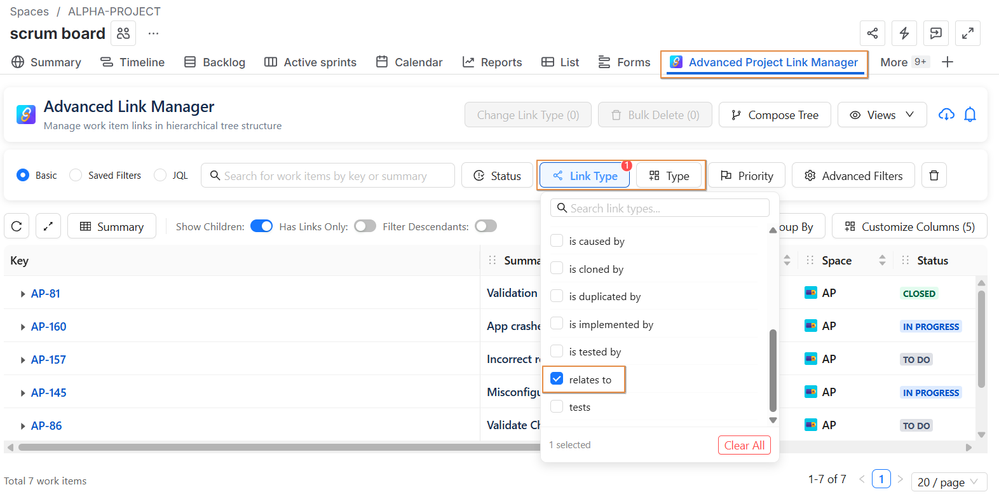Screen dimensions: 999x503
Task: Enter full screen with the expand arrows icon
Action: (968, 33)
